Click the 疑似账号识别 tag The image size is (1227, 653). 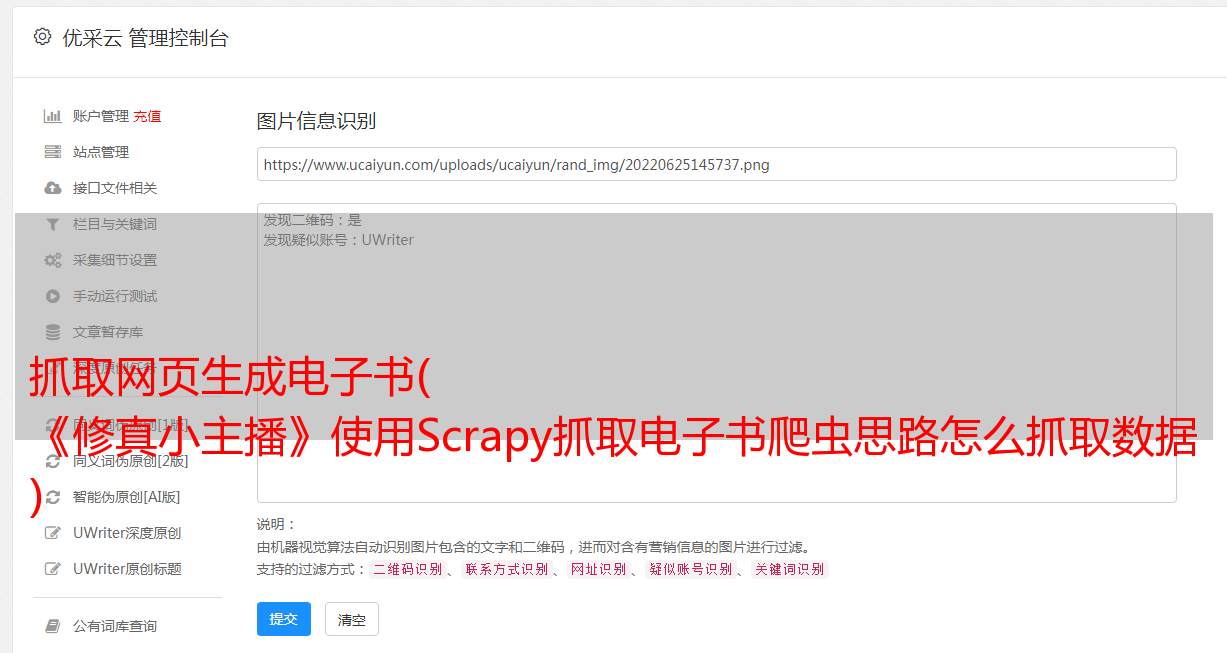pos(690,569)
